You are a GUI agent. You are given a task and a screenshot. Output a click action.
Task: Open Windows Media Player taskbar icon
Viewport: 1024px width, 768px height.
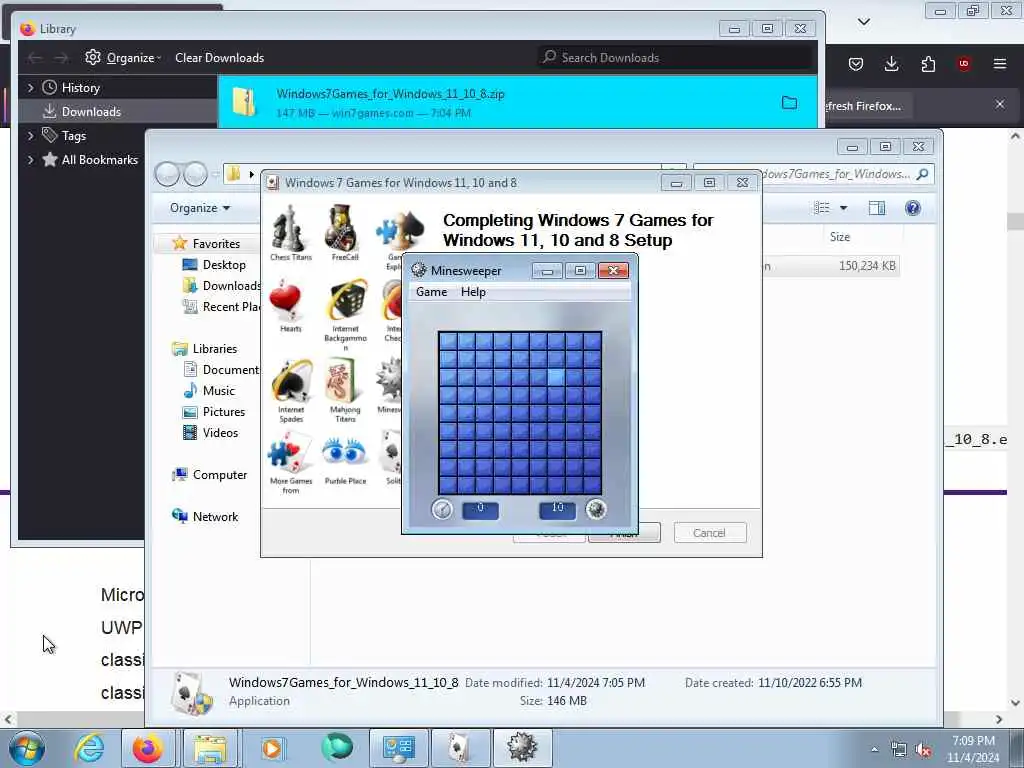coord(273,748)
